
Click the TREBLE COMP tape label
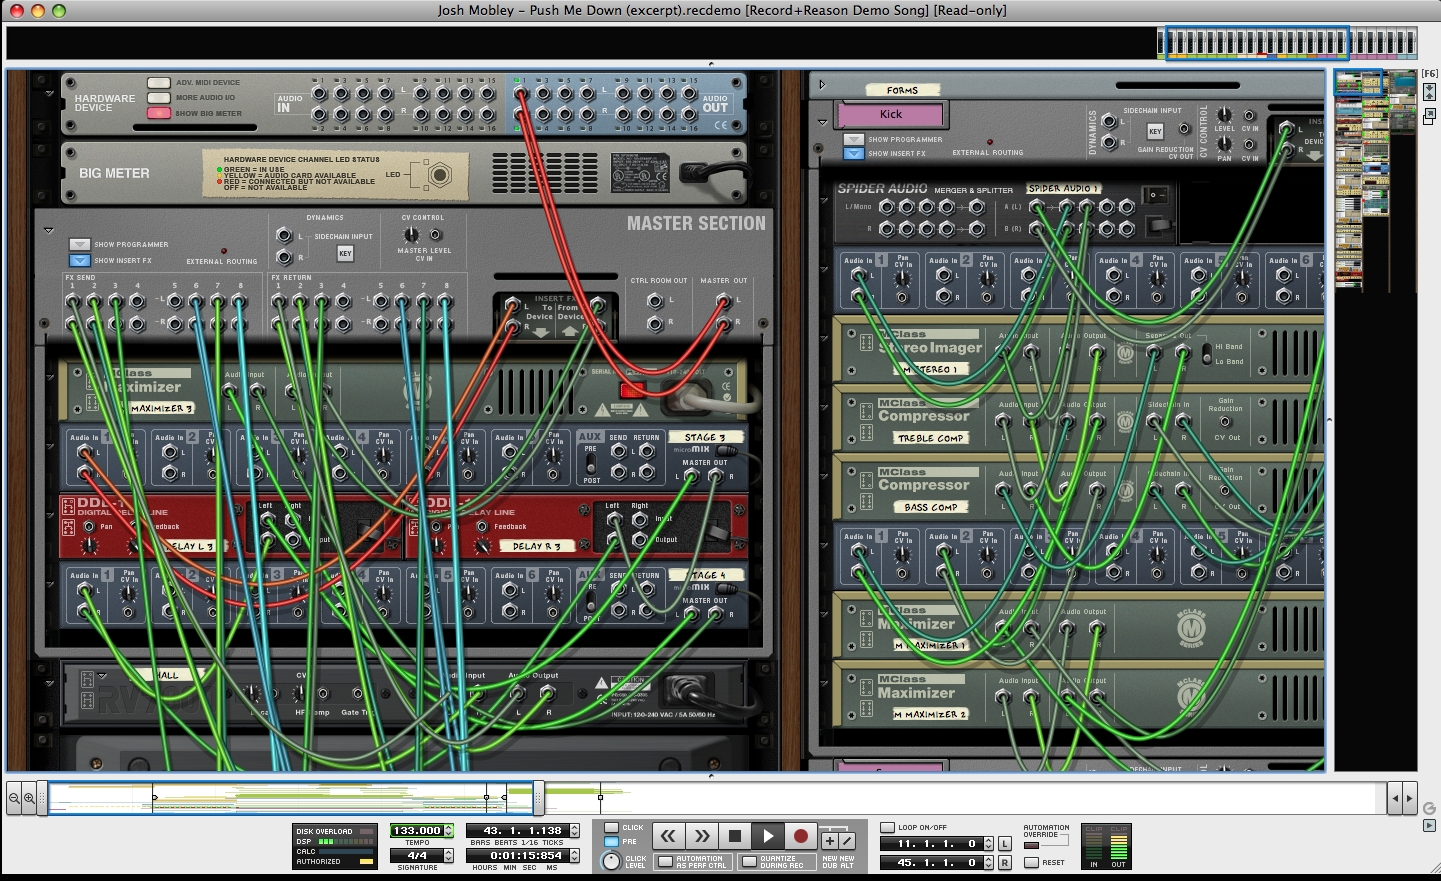tap(930, 438)
